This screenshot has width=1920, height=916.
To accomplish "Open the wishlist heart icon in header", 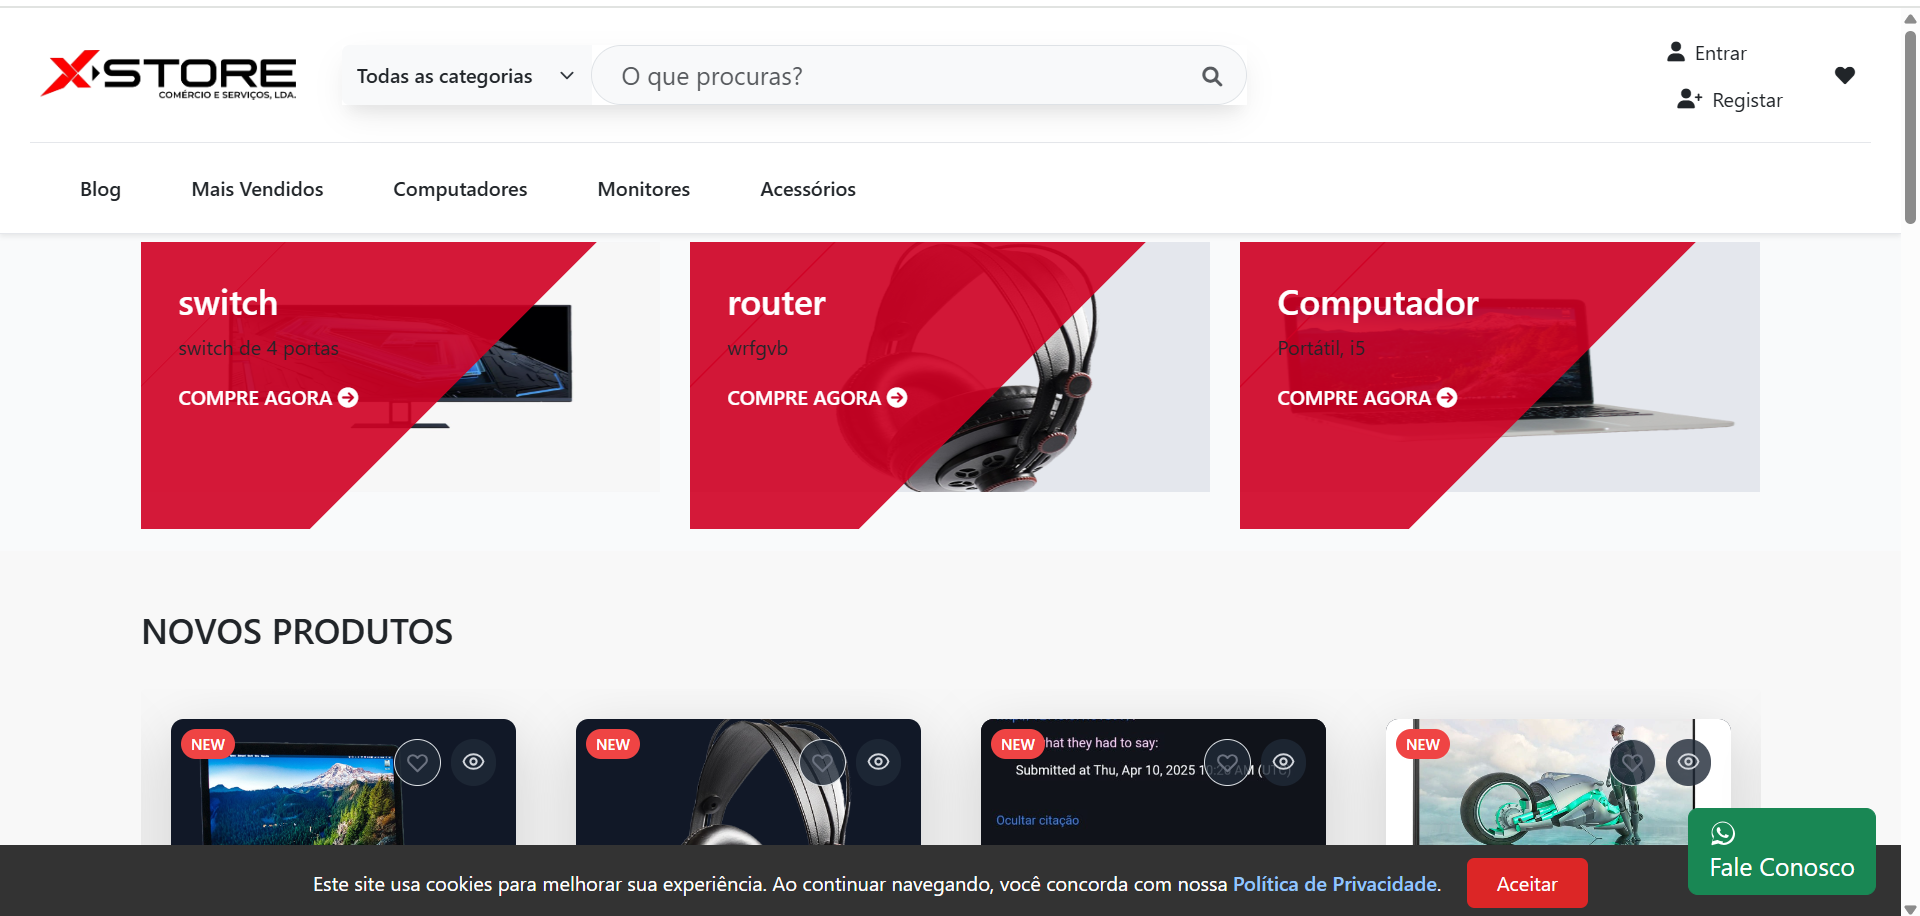I will (1844, 75).
